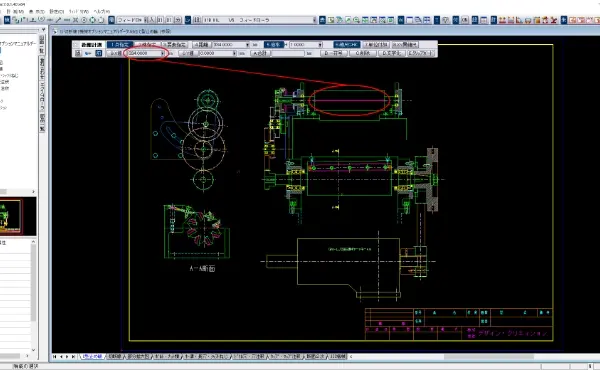This screenshot has height=370, width=600.
Task: Click the diagonal line tool icon
Action: coord(59,20)
